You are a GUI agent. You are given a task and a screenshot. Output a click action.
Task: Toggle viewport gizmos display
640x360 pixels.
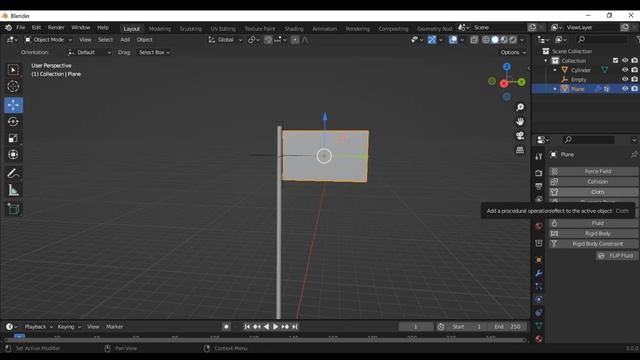432,40
